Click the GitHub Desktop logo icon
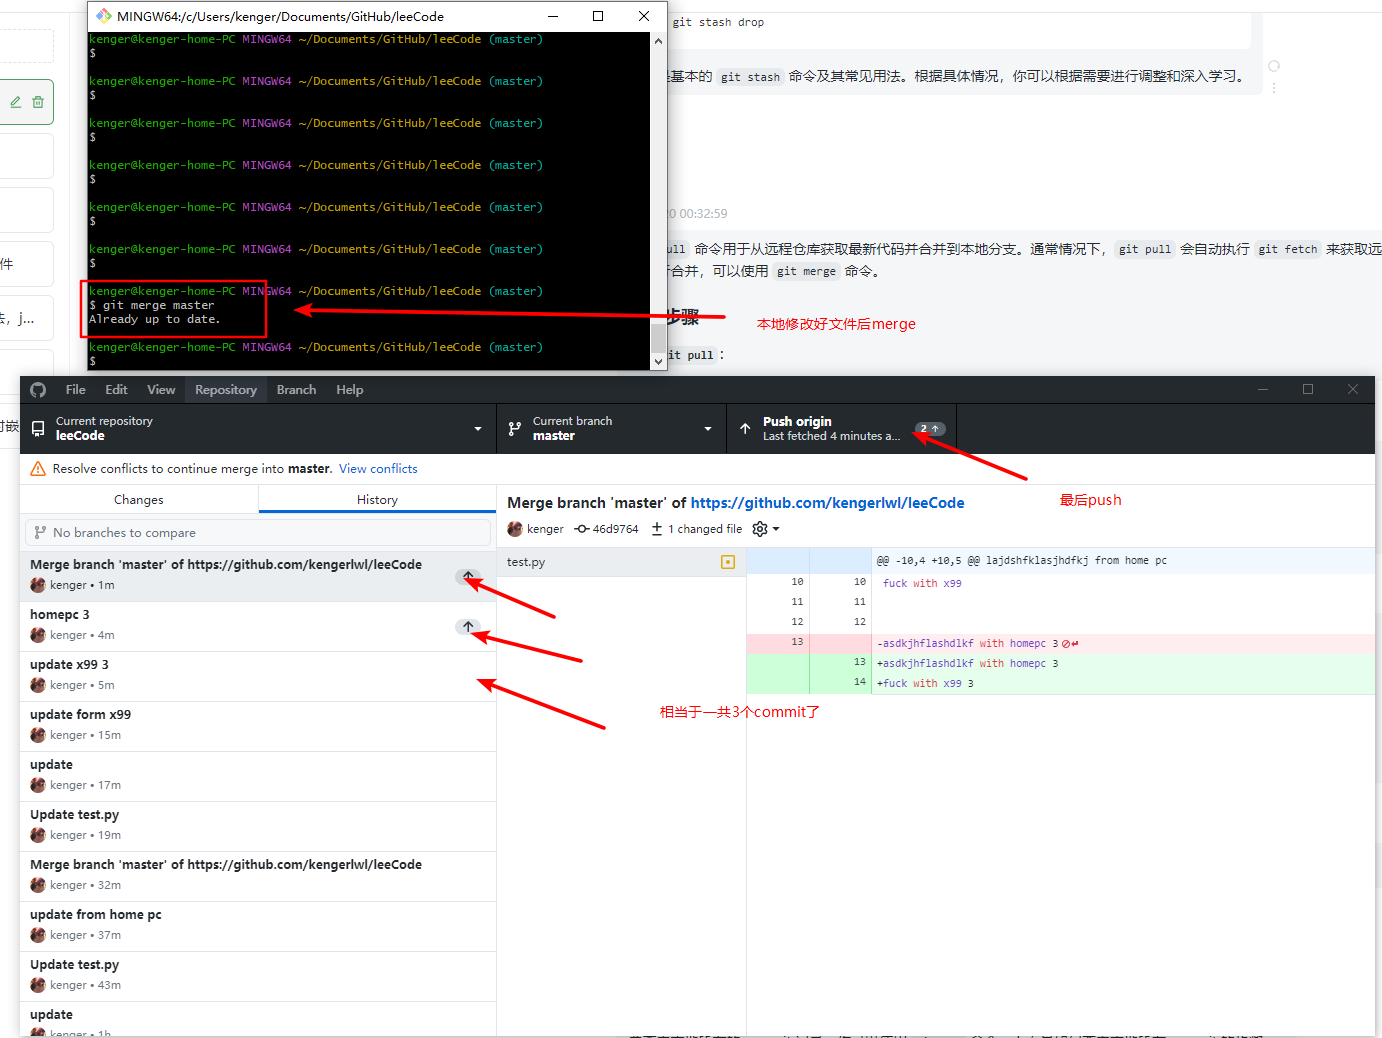Image resolution: width=1382 pixels, height=1038 pixels. pos(38,389)
